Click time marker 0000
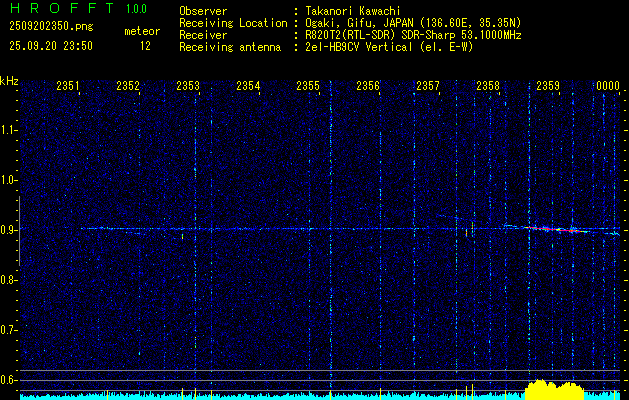629x400 pixels. 608,85
